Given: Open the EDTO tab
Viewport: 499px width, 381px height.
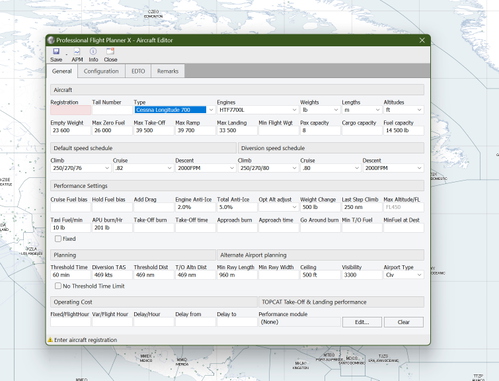Looking at the screenshot, I should click(x=138, y=71).
